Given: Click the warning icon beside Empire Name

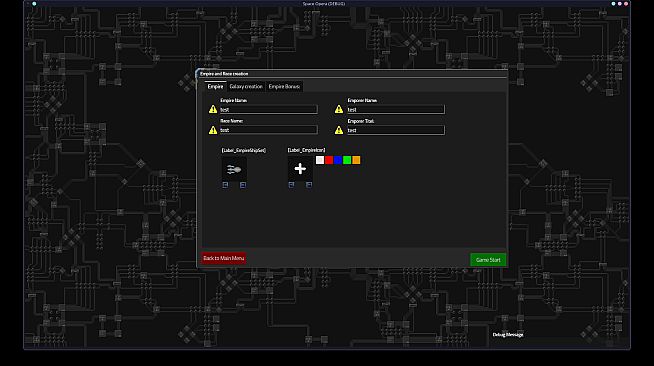Looking at the screenshot, I should pos(213,109).
